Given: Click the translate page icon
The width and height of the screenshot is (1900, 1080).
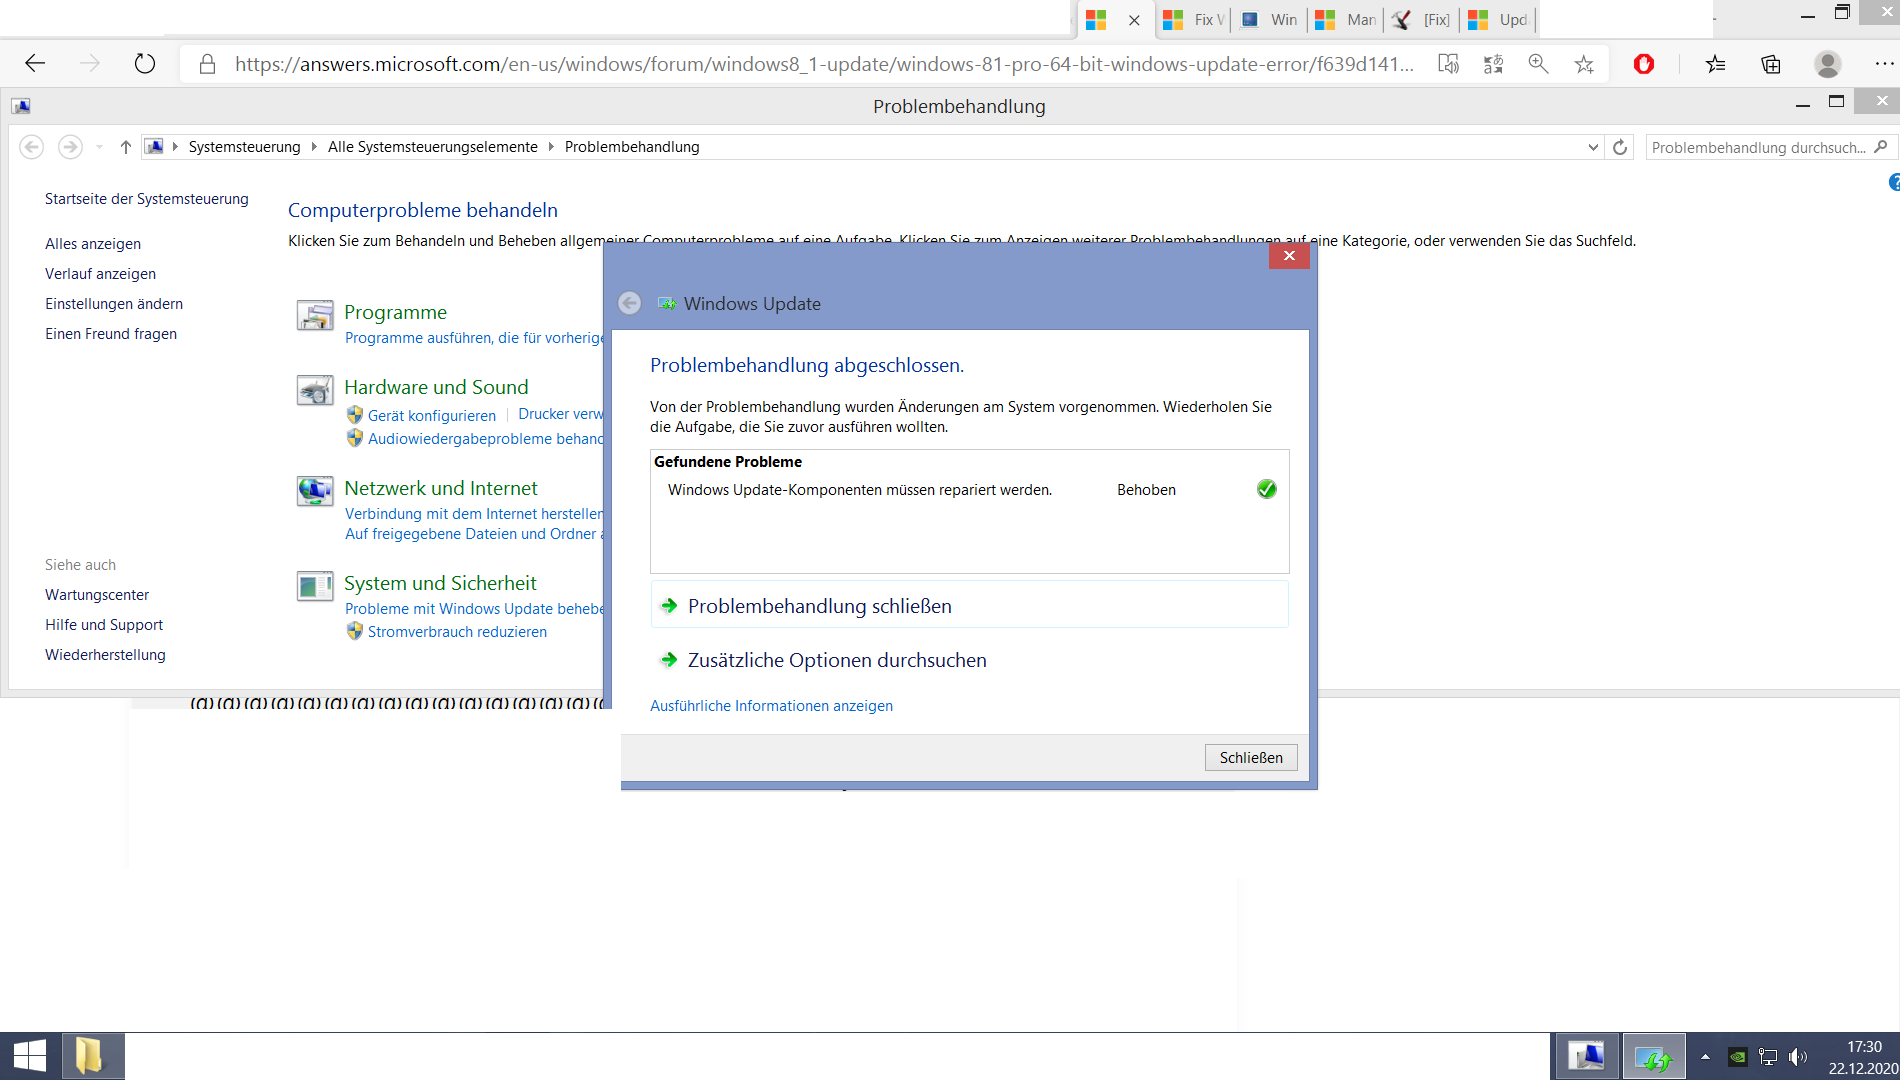Looking at the screenshot, I should point(1493,64).
